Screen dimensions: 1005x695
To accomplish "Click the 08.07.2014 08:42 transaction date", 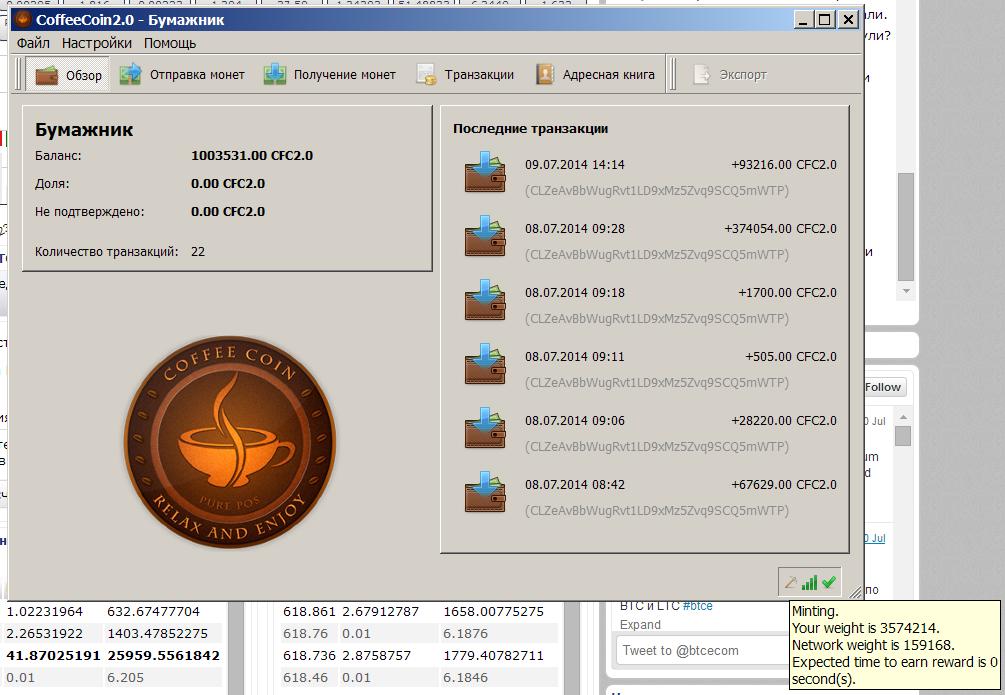I will (575, 485).
